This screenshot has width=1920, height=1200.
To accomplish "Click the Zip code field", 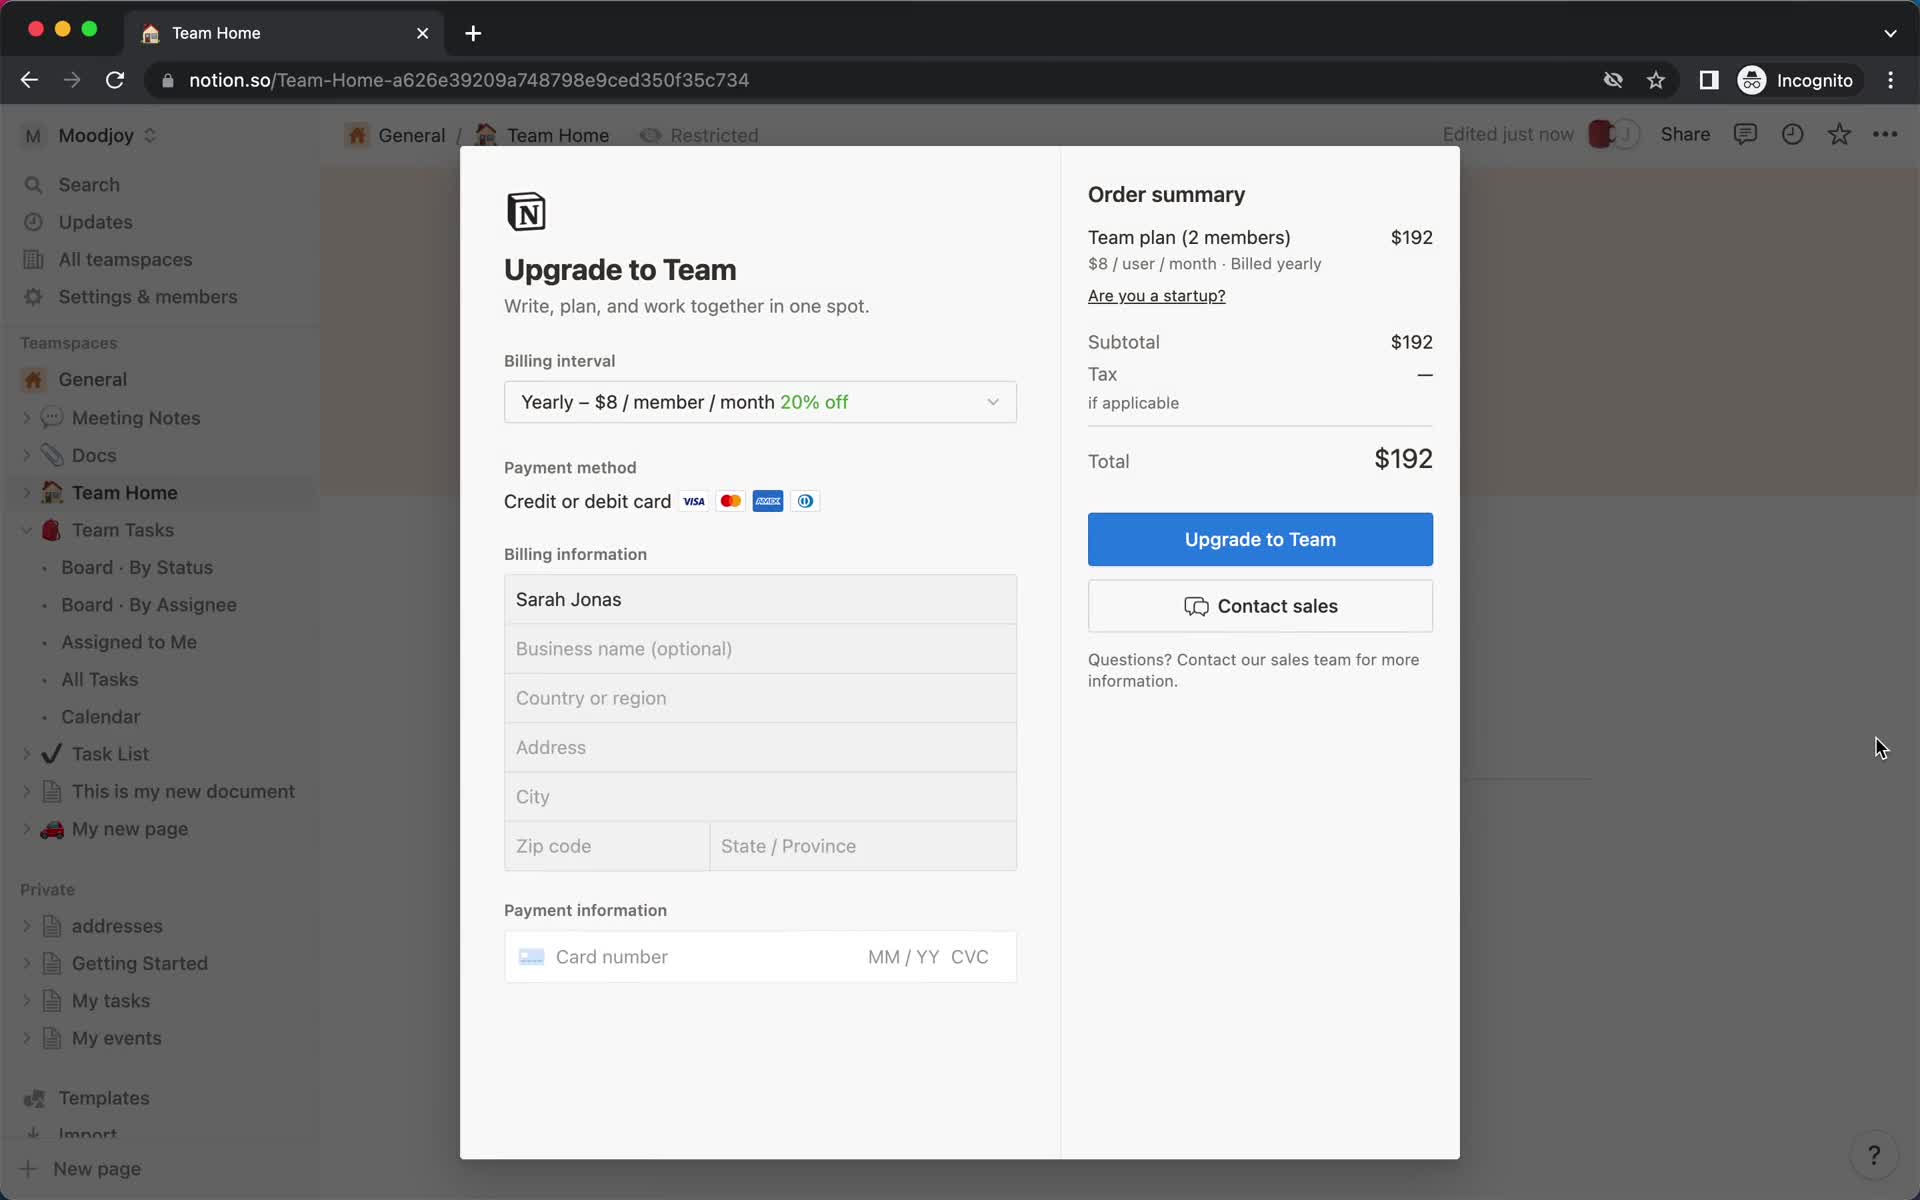I will point(607,846).
